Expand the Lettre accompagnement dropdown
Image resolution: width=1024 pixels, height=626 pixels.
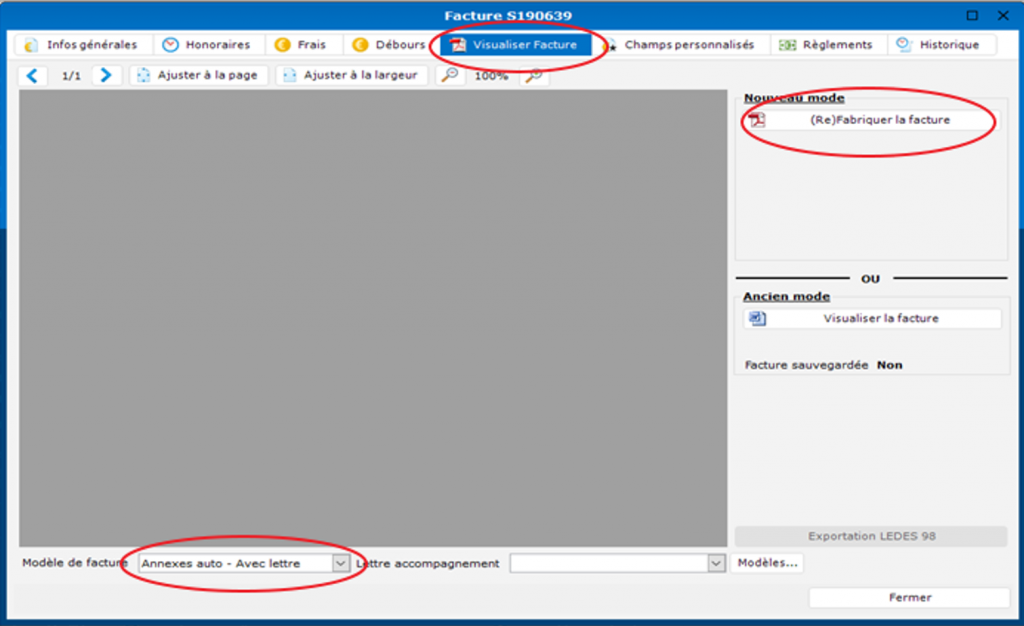tap(715, 564)
